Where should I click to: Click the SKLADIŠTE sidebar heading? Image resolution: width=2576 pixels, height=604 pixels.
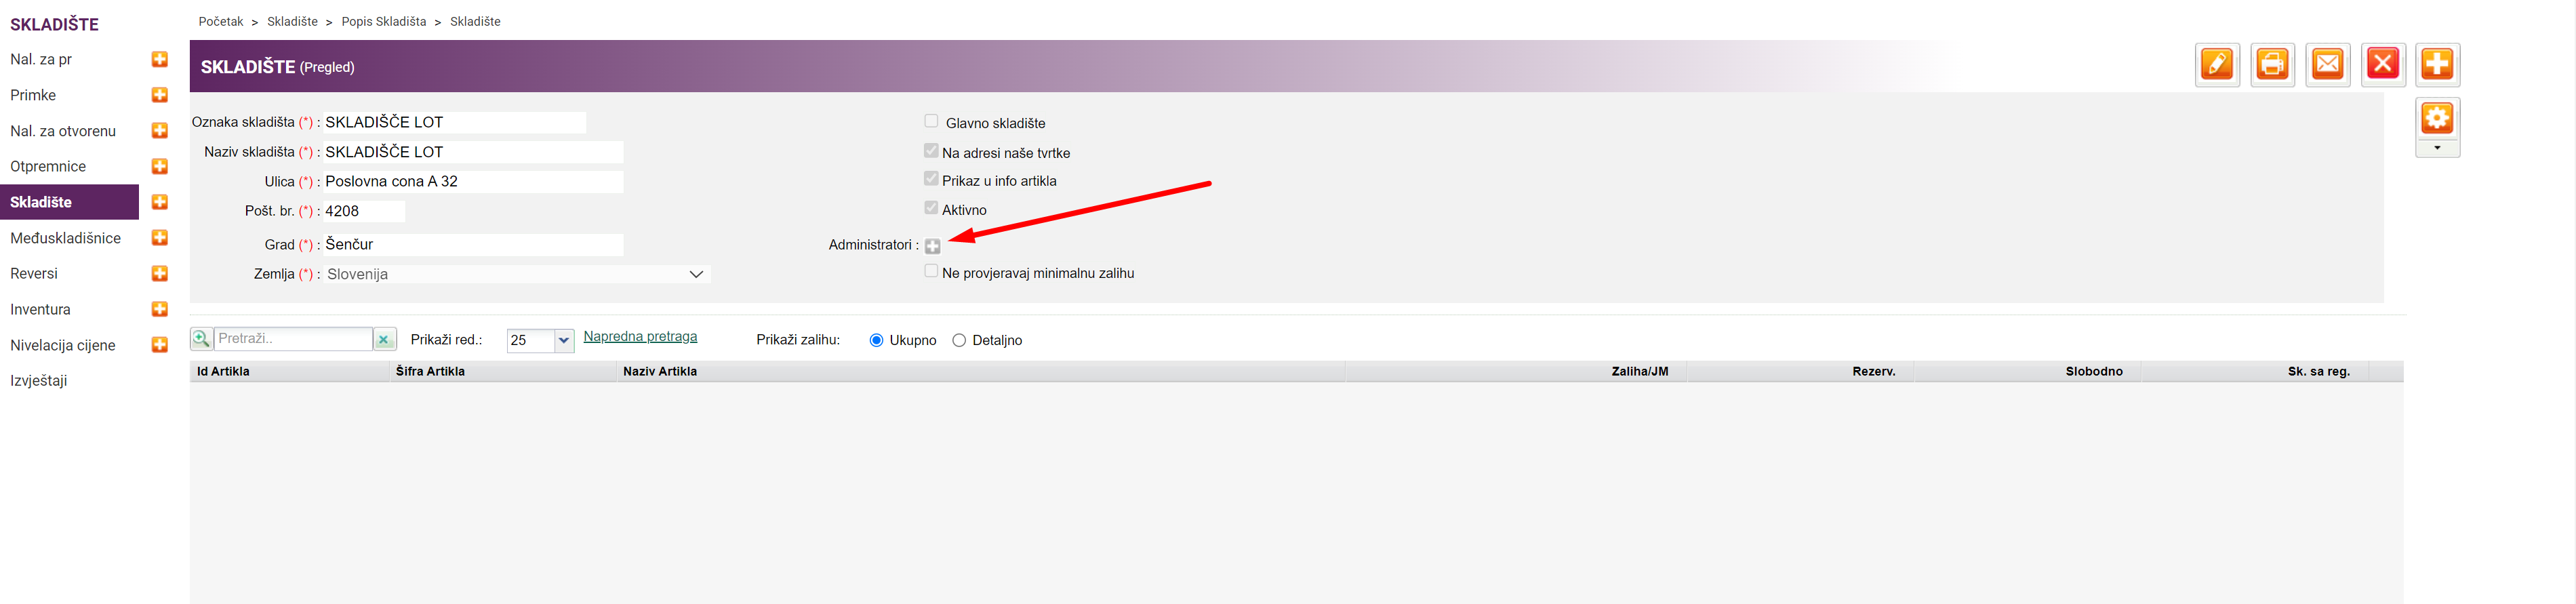(54, 24)
